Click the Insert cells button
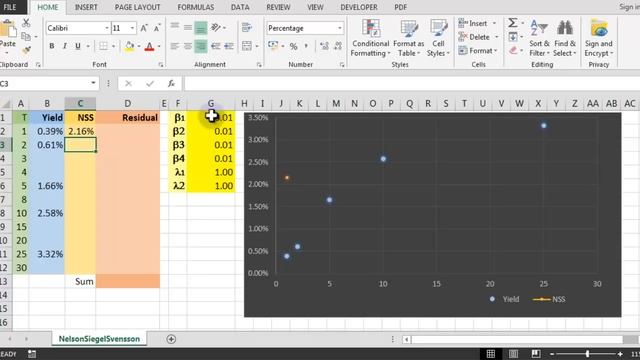This screenshot has height=360, width=640. pos(477,23)
